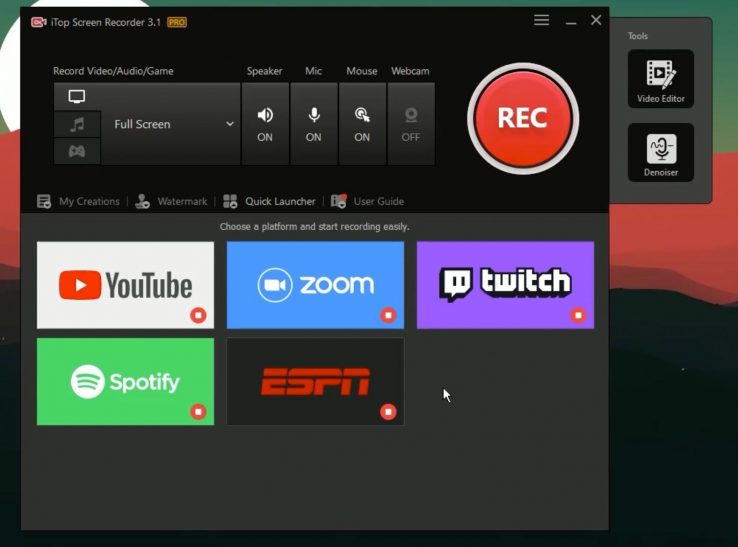738x547 pixels.
Task: Launch the YouTube platform tile
Action: (125, 285)
